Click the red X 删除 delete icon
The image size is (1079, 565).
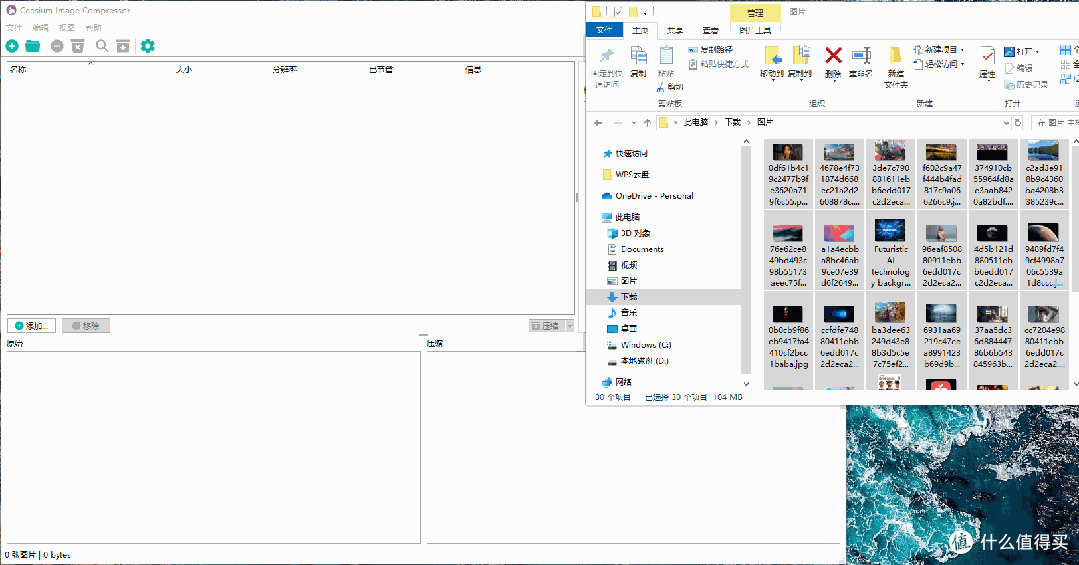[833, 55]
